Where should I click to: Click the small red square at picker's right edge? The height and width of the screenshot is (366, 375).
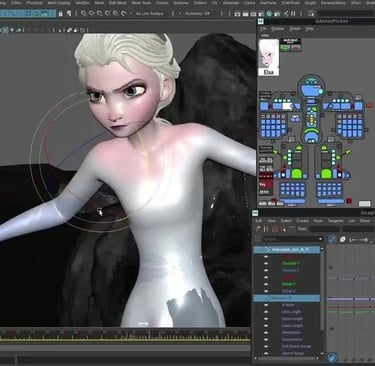pyautogui.click(x=369, y=106)
